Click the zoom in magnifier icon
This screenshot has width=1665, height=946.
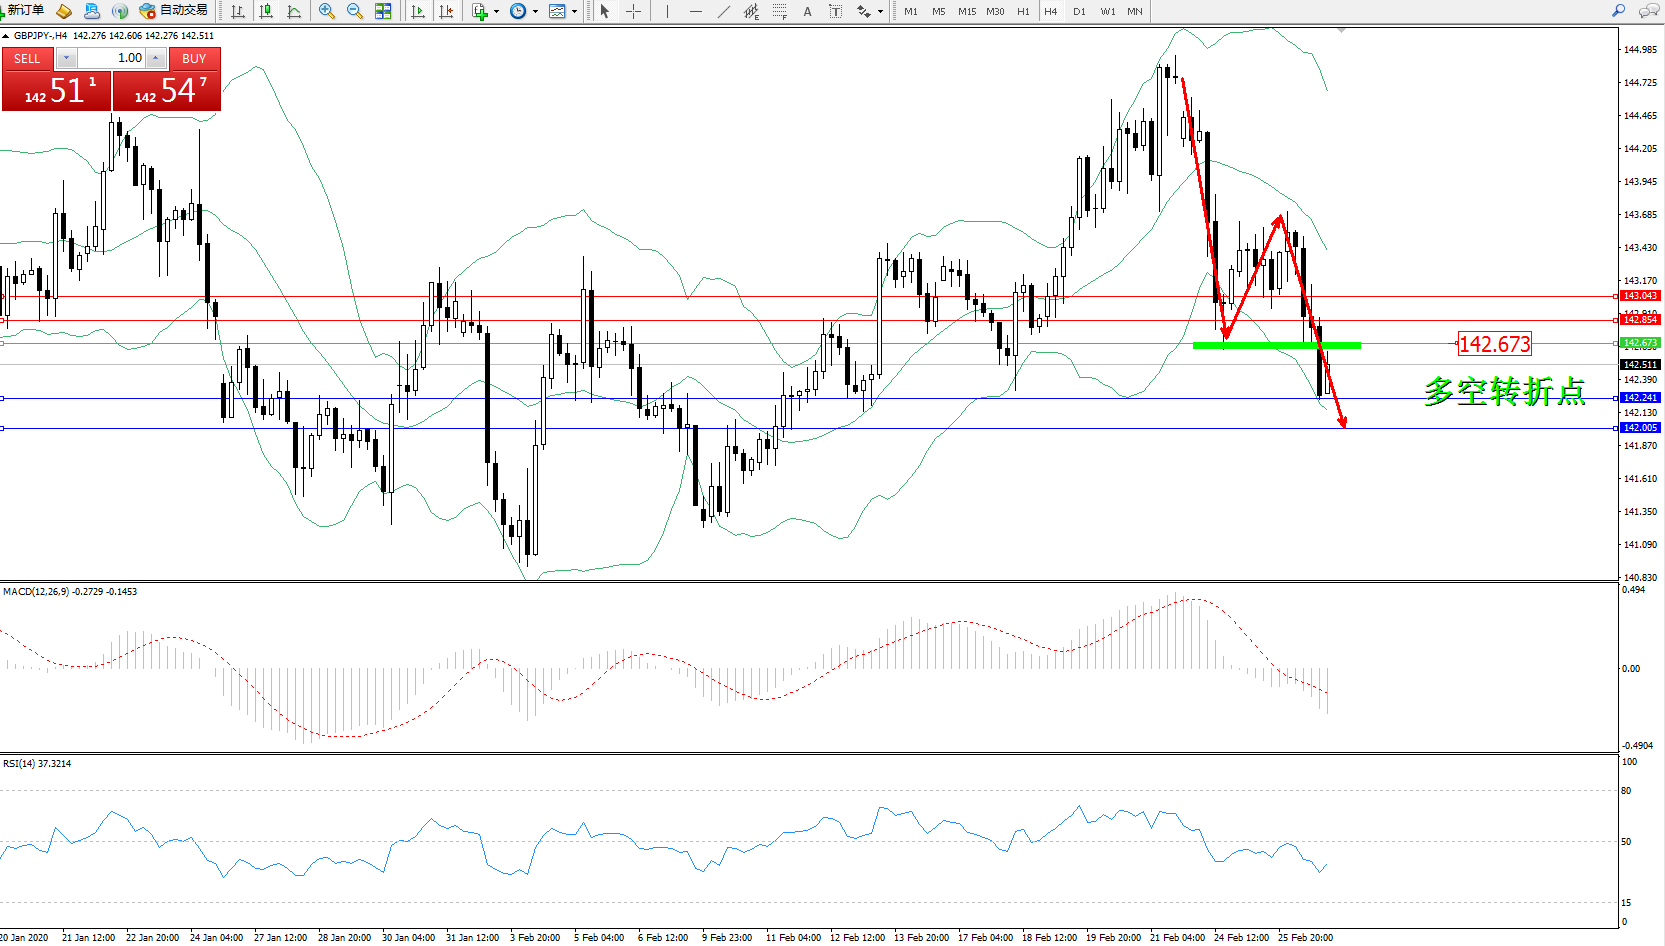326,11
